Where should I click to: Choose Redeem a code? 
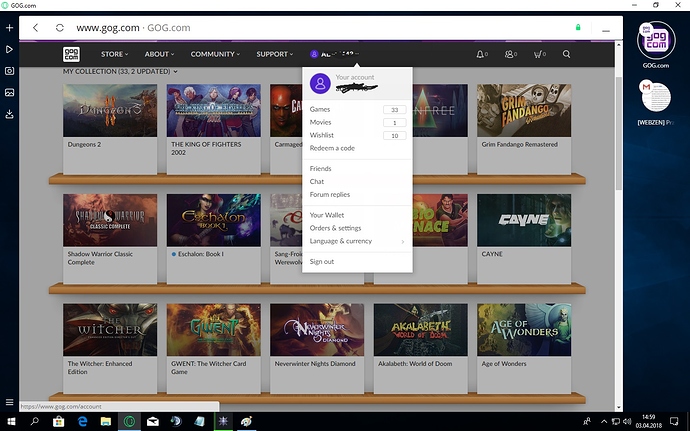[332, 148]
